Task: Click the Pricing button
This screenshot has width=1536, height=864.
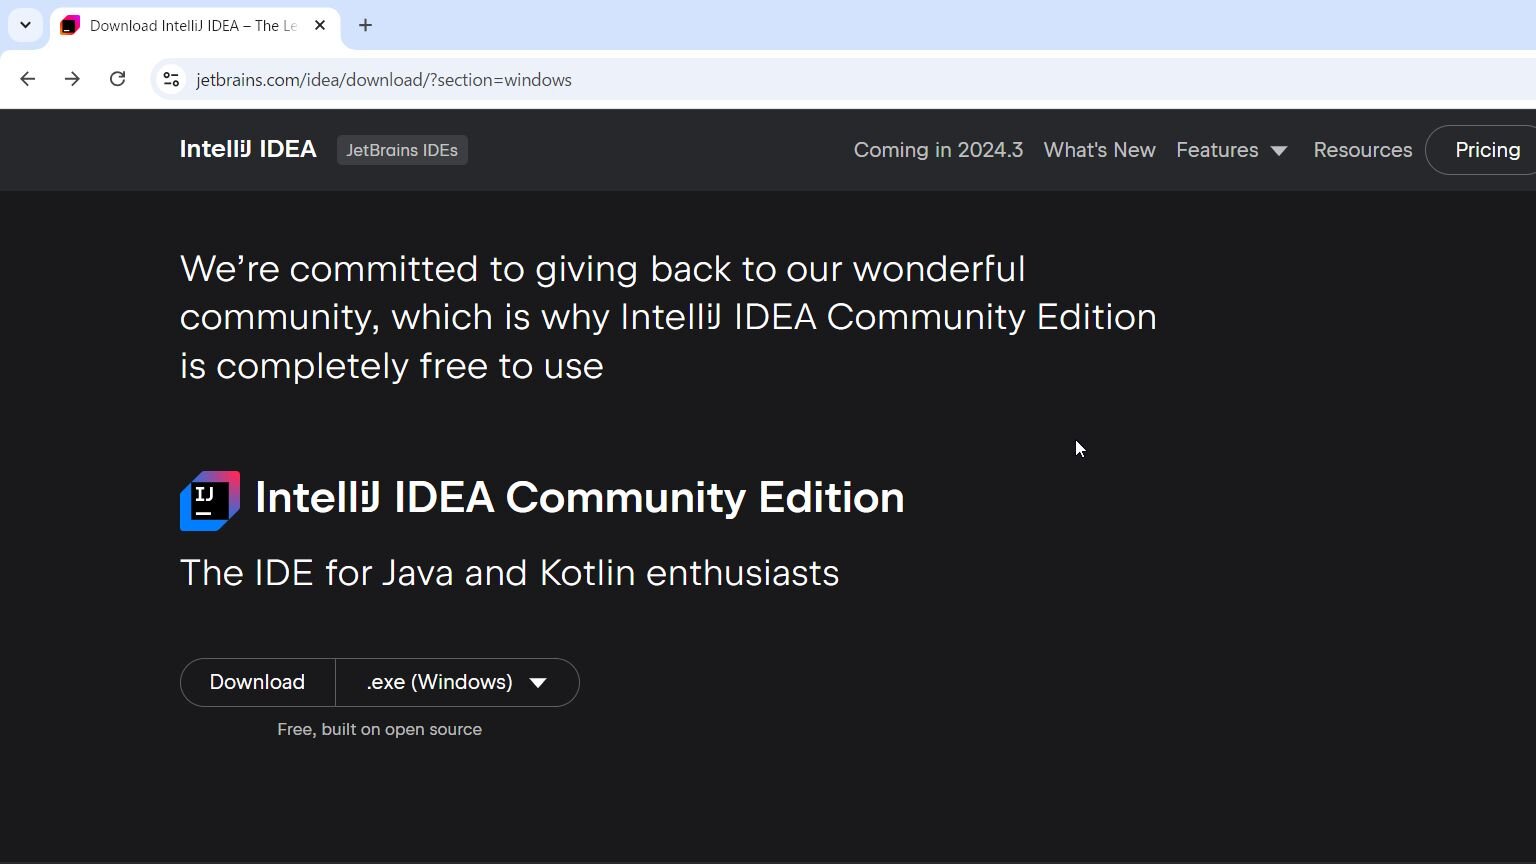Action: pos(1486,150)
